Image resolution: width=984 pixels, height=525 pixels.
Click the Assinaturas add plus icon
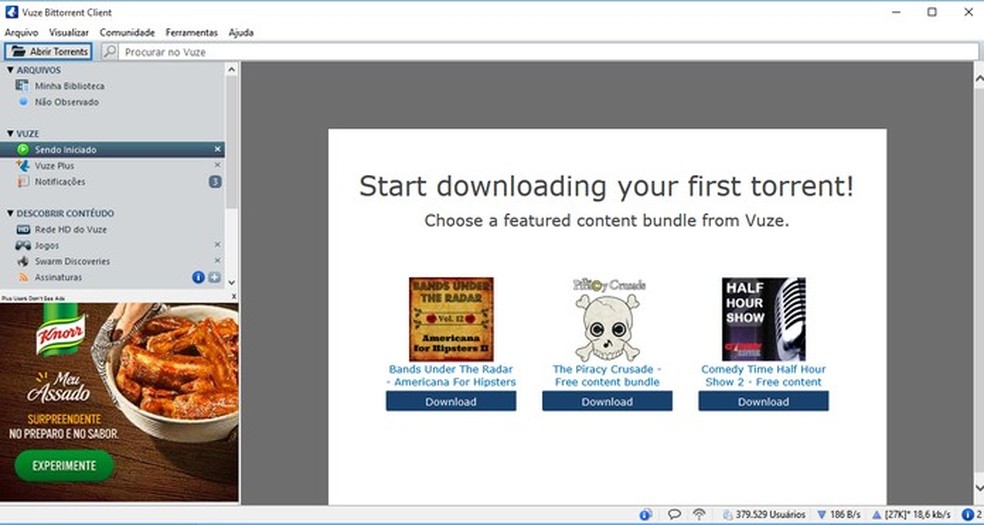tap(215, 277)
